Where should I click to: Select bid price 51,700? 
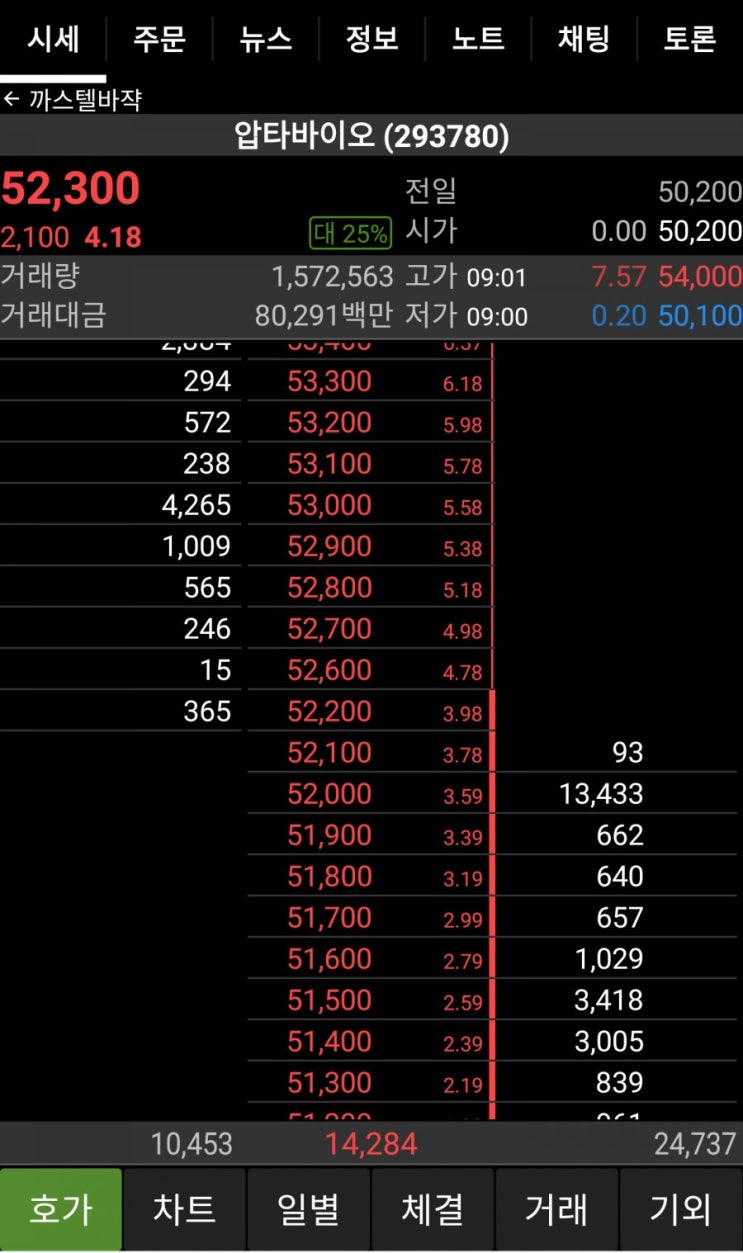[329, 918]
